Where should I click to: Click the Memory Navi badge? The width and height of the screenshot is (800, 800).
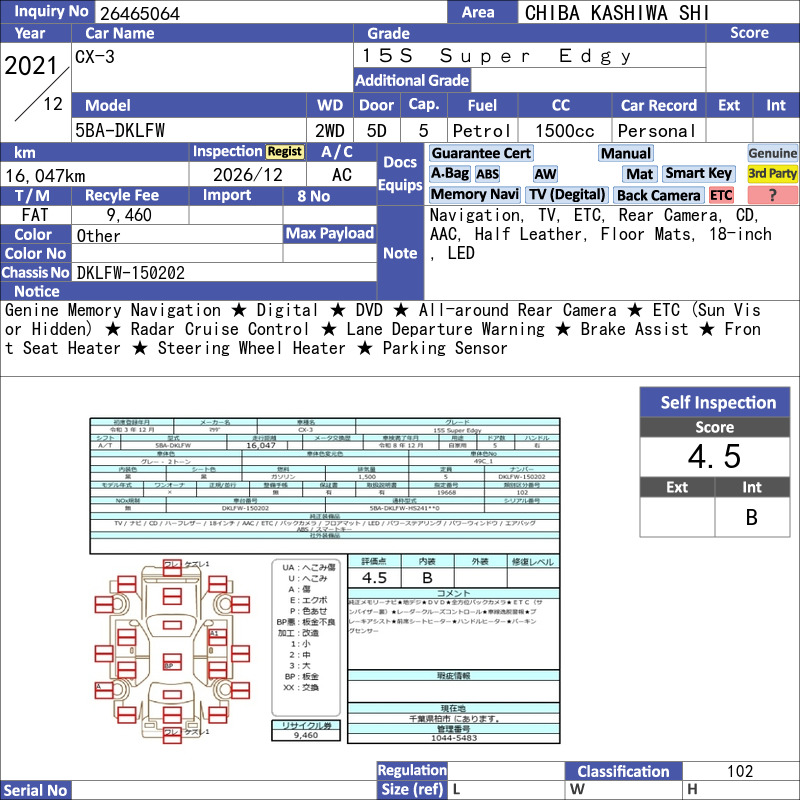[x=474, y=194]
